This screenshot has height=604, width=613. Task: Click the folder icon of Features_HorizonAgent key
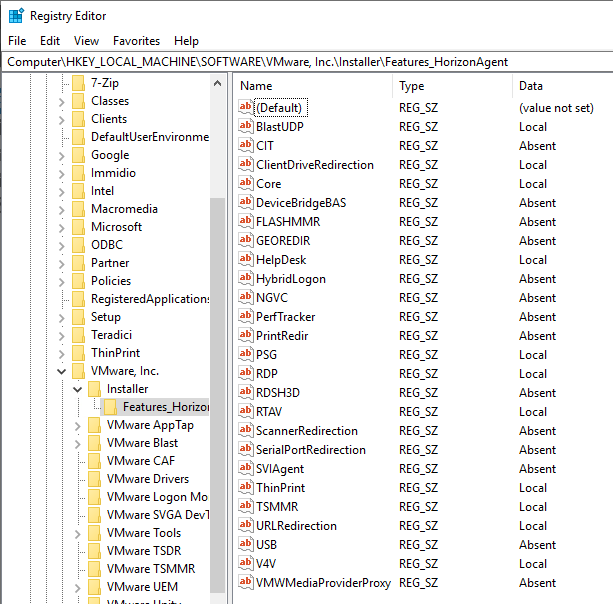[x=110, y=407]
